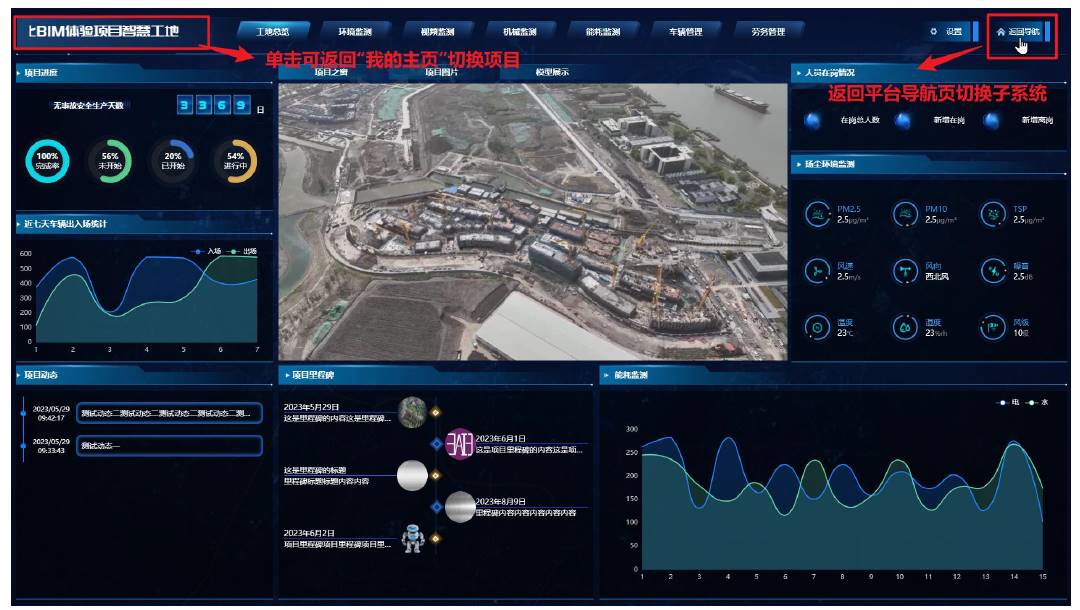Click the 返回导航 button
Screen dimensions: 1080x610
point(1018,32)
